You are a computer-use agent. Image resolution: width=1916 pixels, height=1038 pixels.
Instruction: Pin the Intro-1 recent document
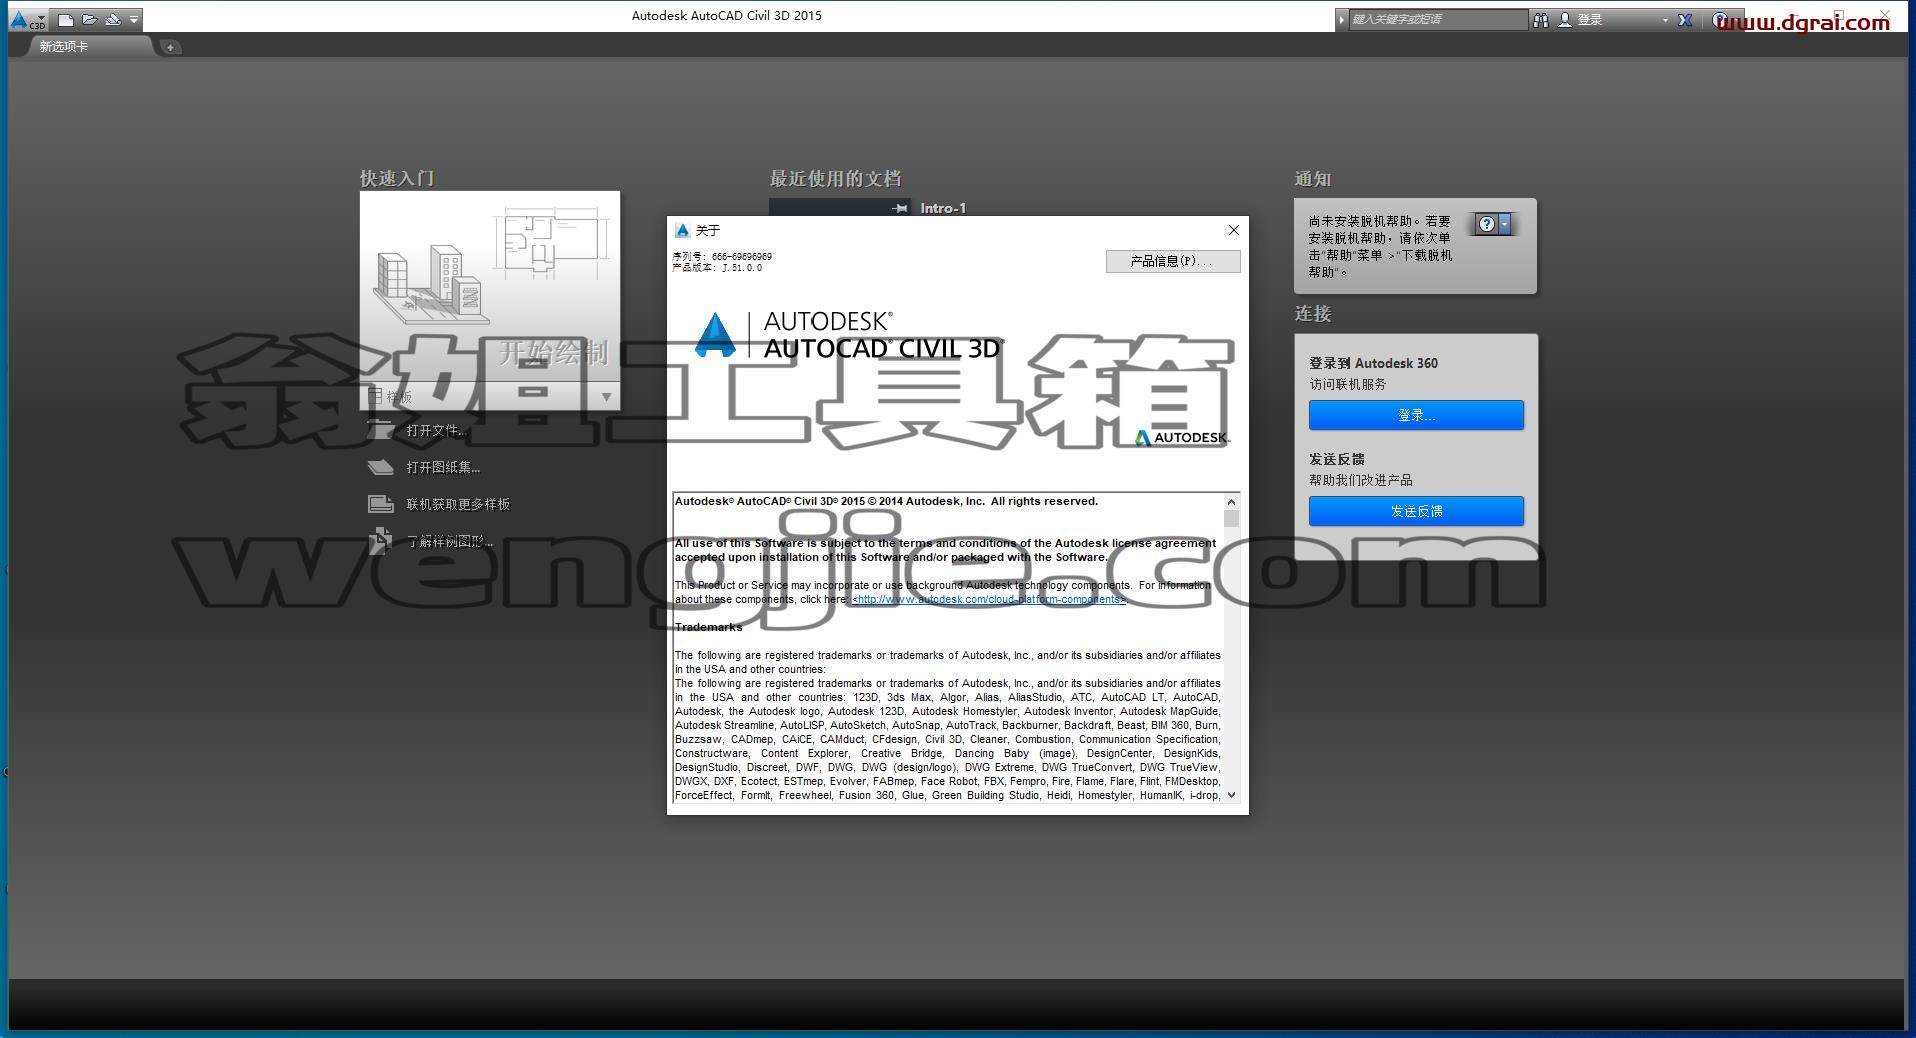pos(900,208)
